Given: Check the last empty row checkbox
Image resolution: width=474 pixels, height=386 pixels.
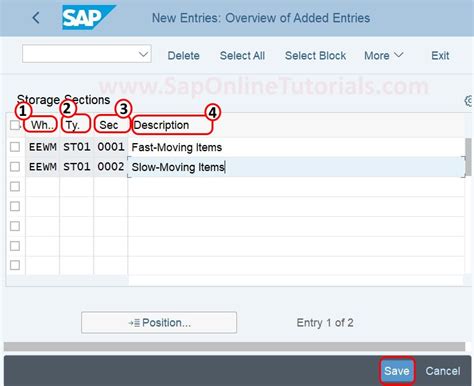Looking at the screenshot, I should pos(15,265).
